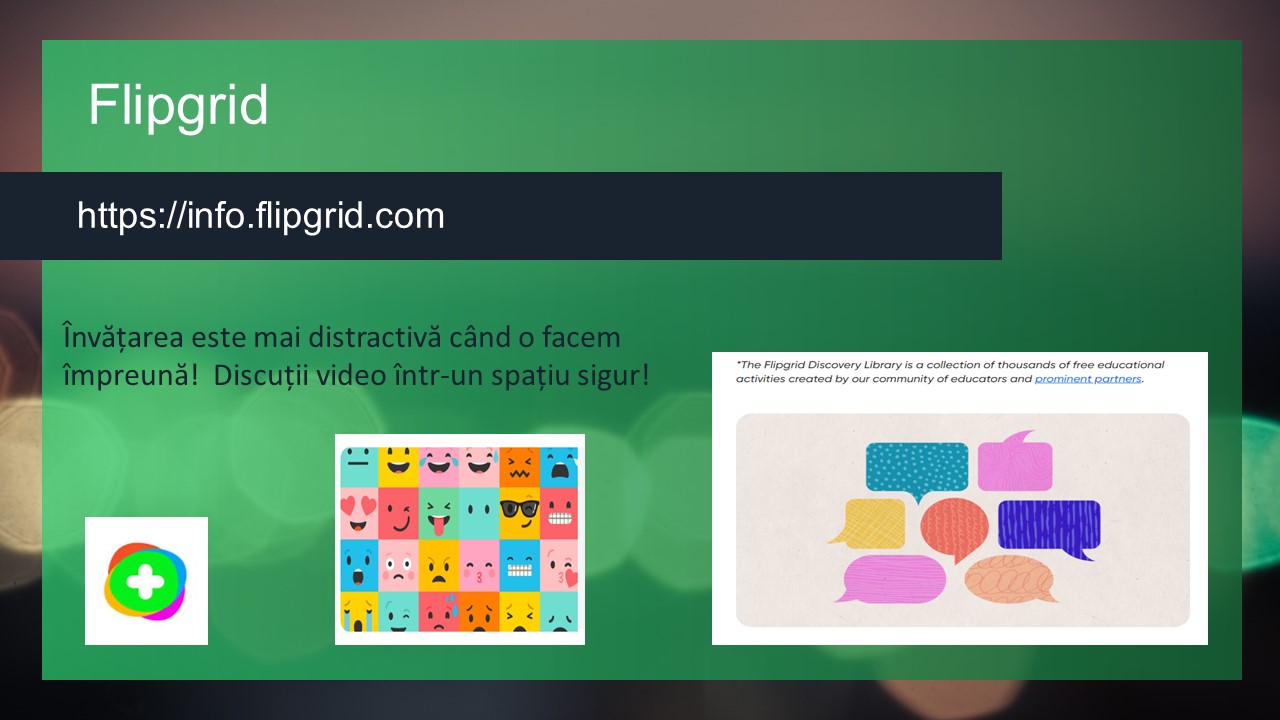Select the Flipgrid slide title

[x=178, y=105]
